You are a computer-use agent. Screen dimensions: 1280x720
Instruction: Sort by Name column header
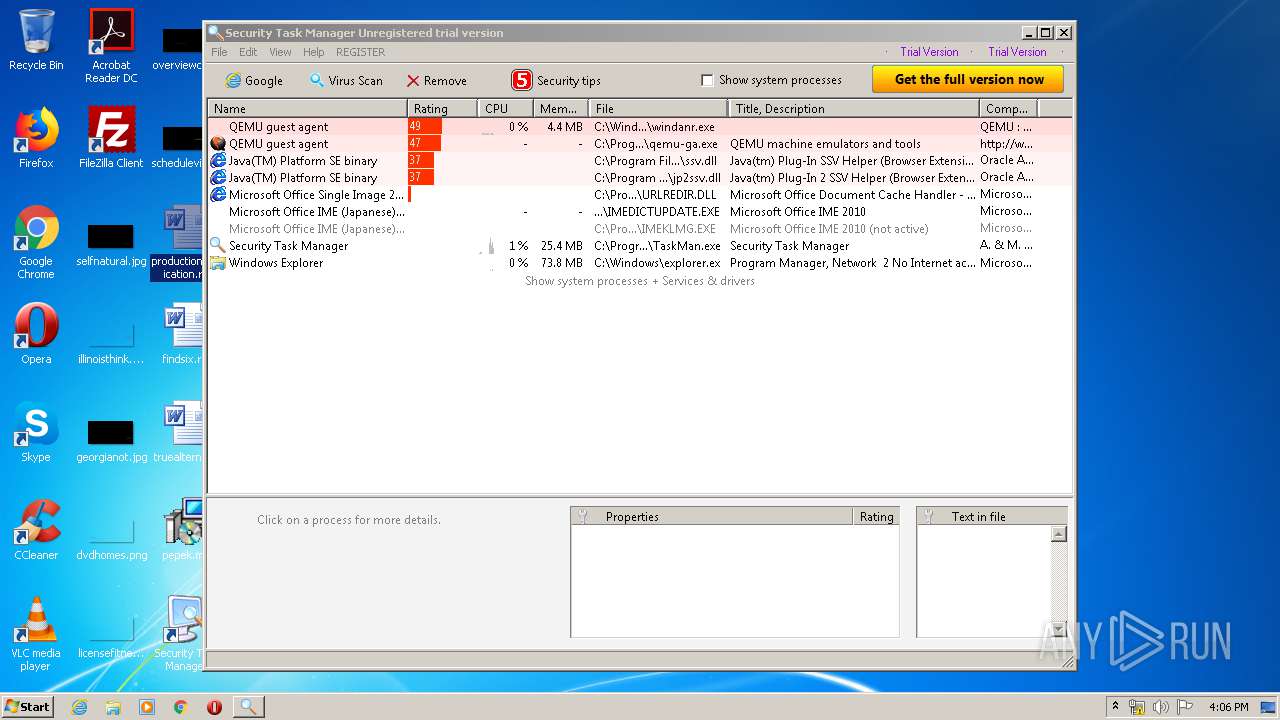[307, 108]
